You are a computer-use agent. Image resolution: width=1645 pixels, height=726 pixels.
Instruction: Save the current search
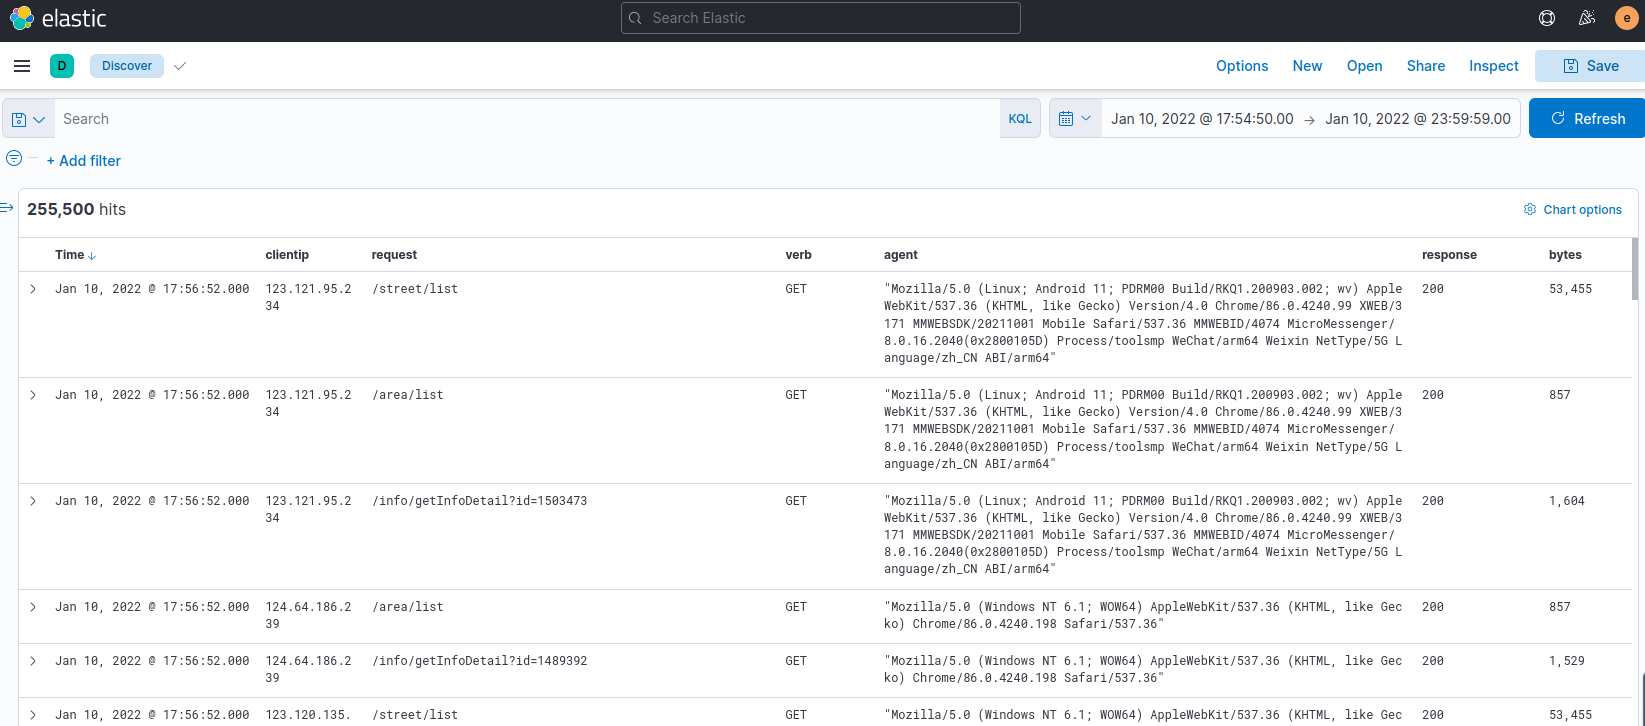pyautogui.click(x=1590, y=66)
